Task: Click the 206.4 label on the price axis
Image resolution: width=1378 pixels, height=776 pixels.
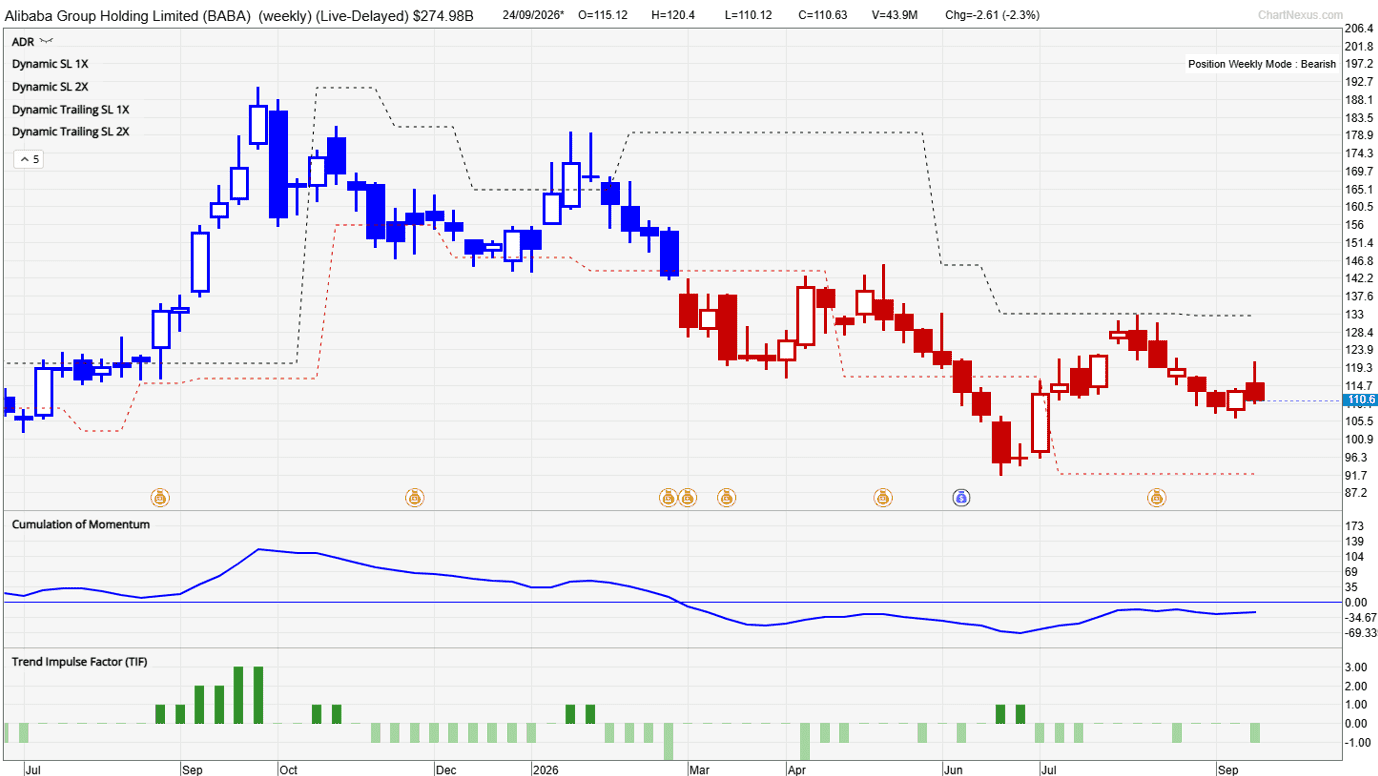Action: coord(1359,28)
